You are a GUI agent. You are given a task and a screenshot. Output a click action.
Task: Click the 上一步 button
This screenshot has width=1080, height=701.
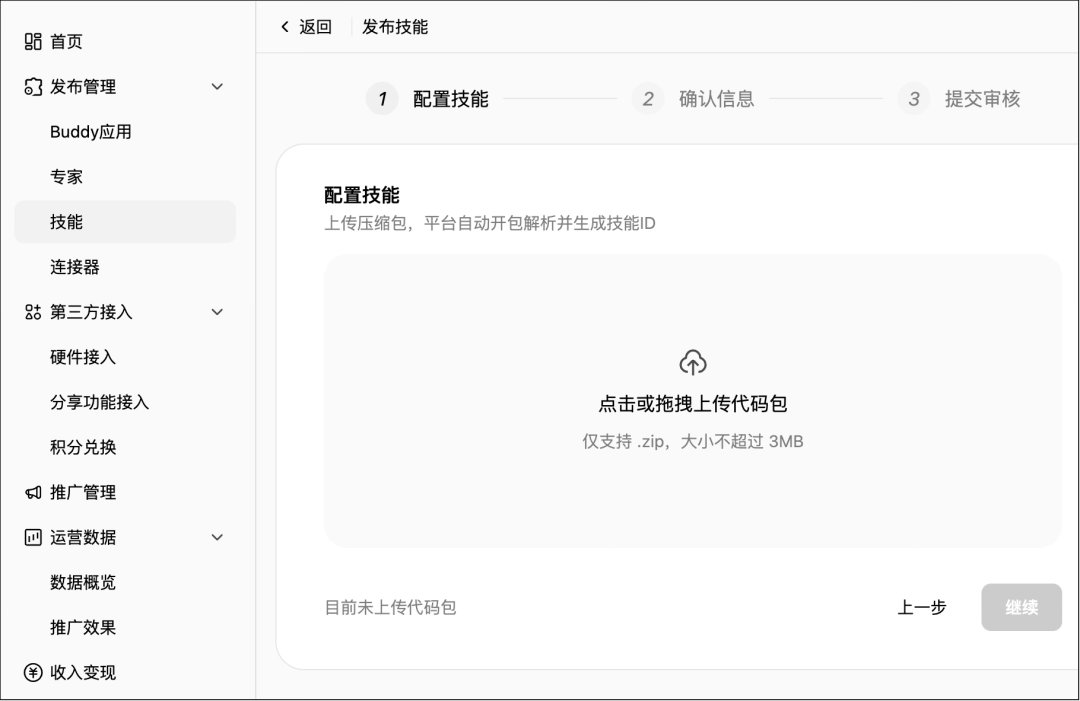click(x=922, y=607)
